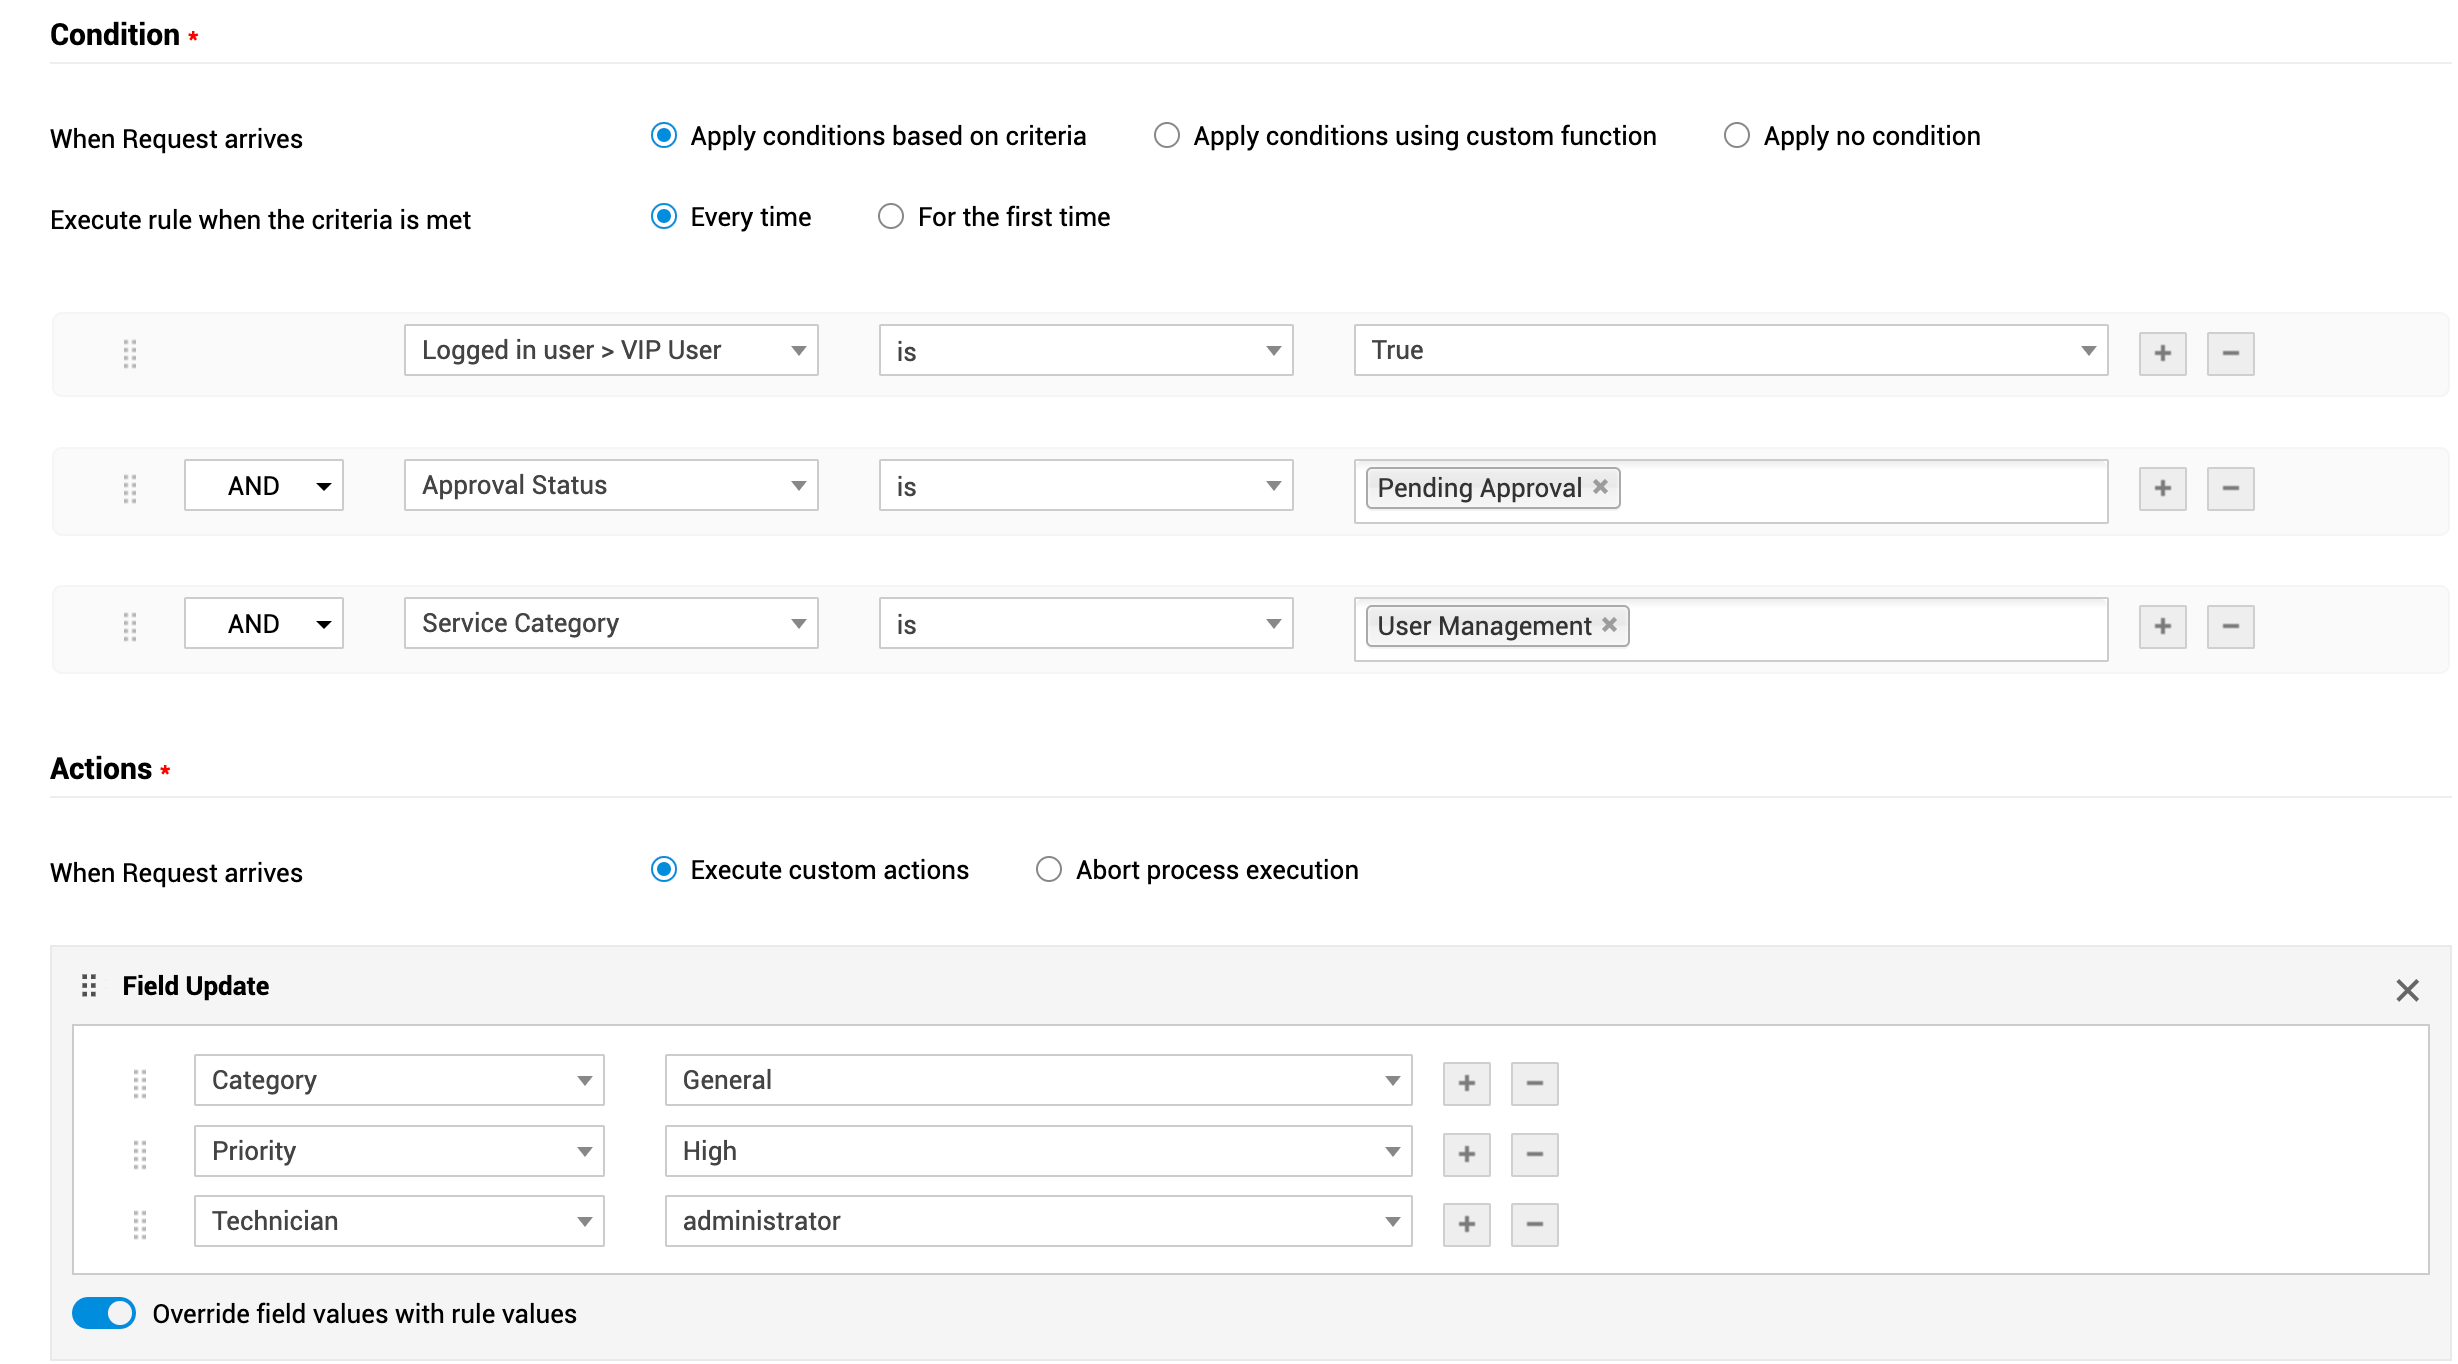2458x1364 pixels.
Task: Remove the Approval Status condition row
Action: point(2229,488)
